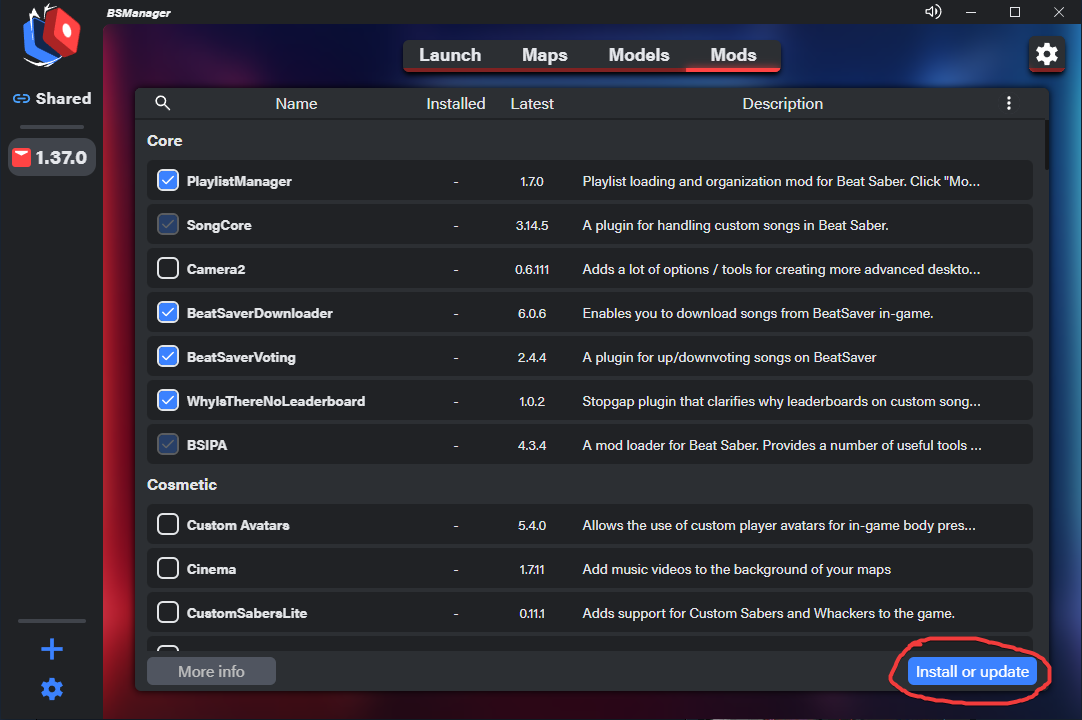
Task: Click the Name column header
Action: click(x=296, y=104)
